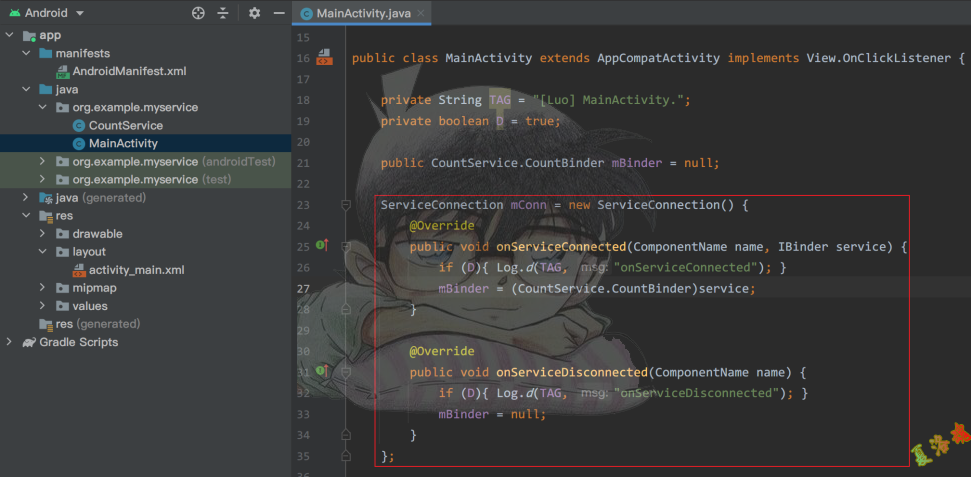Viewport: 971px width, 477px height.
Task: Fold the ServiceConnection block at line 23
Action: (346, 204)
